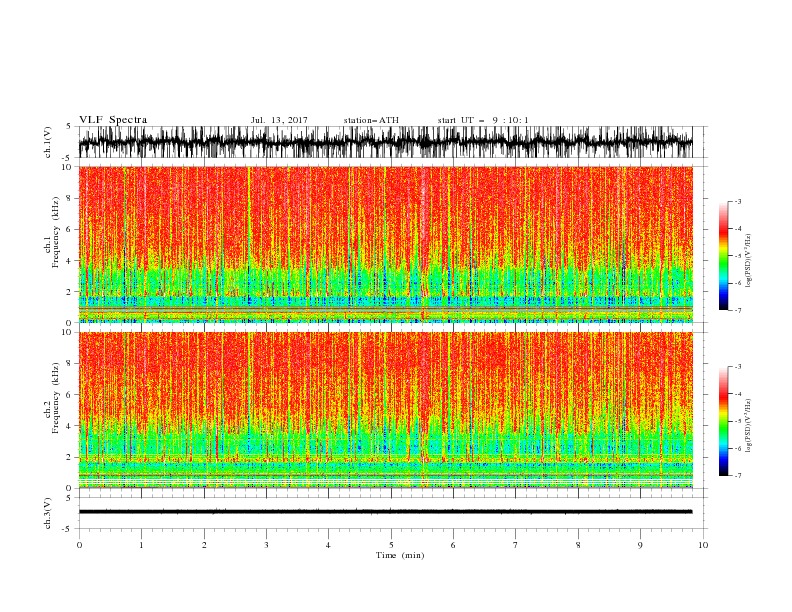
Task: Click the '-3' label on upper color bar
Action: 738,201
